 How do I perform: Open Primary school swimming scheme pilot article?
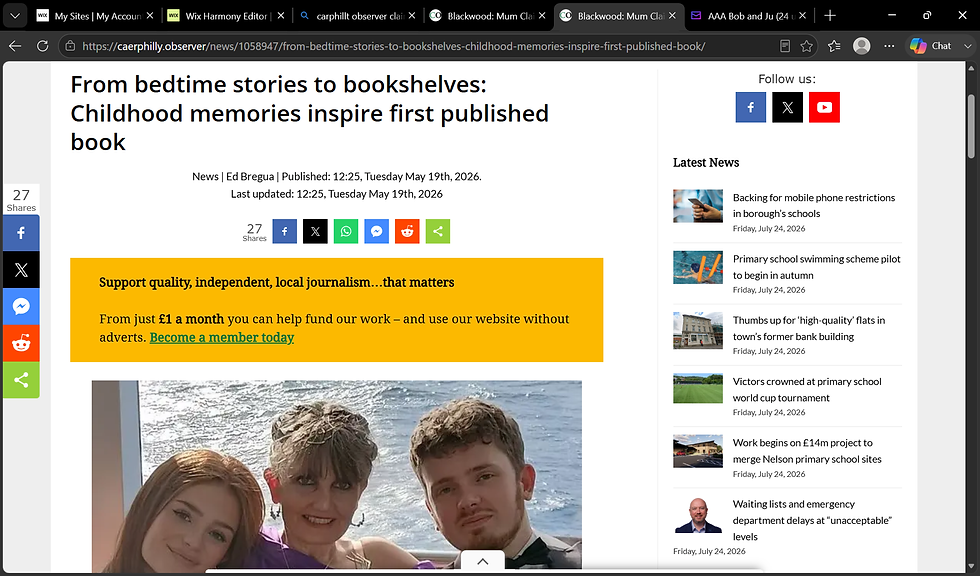click(x=816, y=267)
